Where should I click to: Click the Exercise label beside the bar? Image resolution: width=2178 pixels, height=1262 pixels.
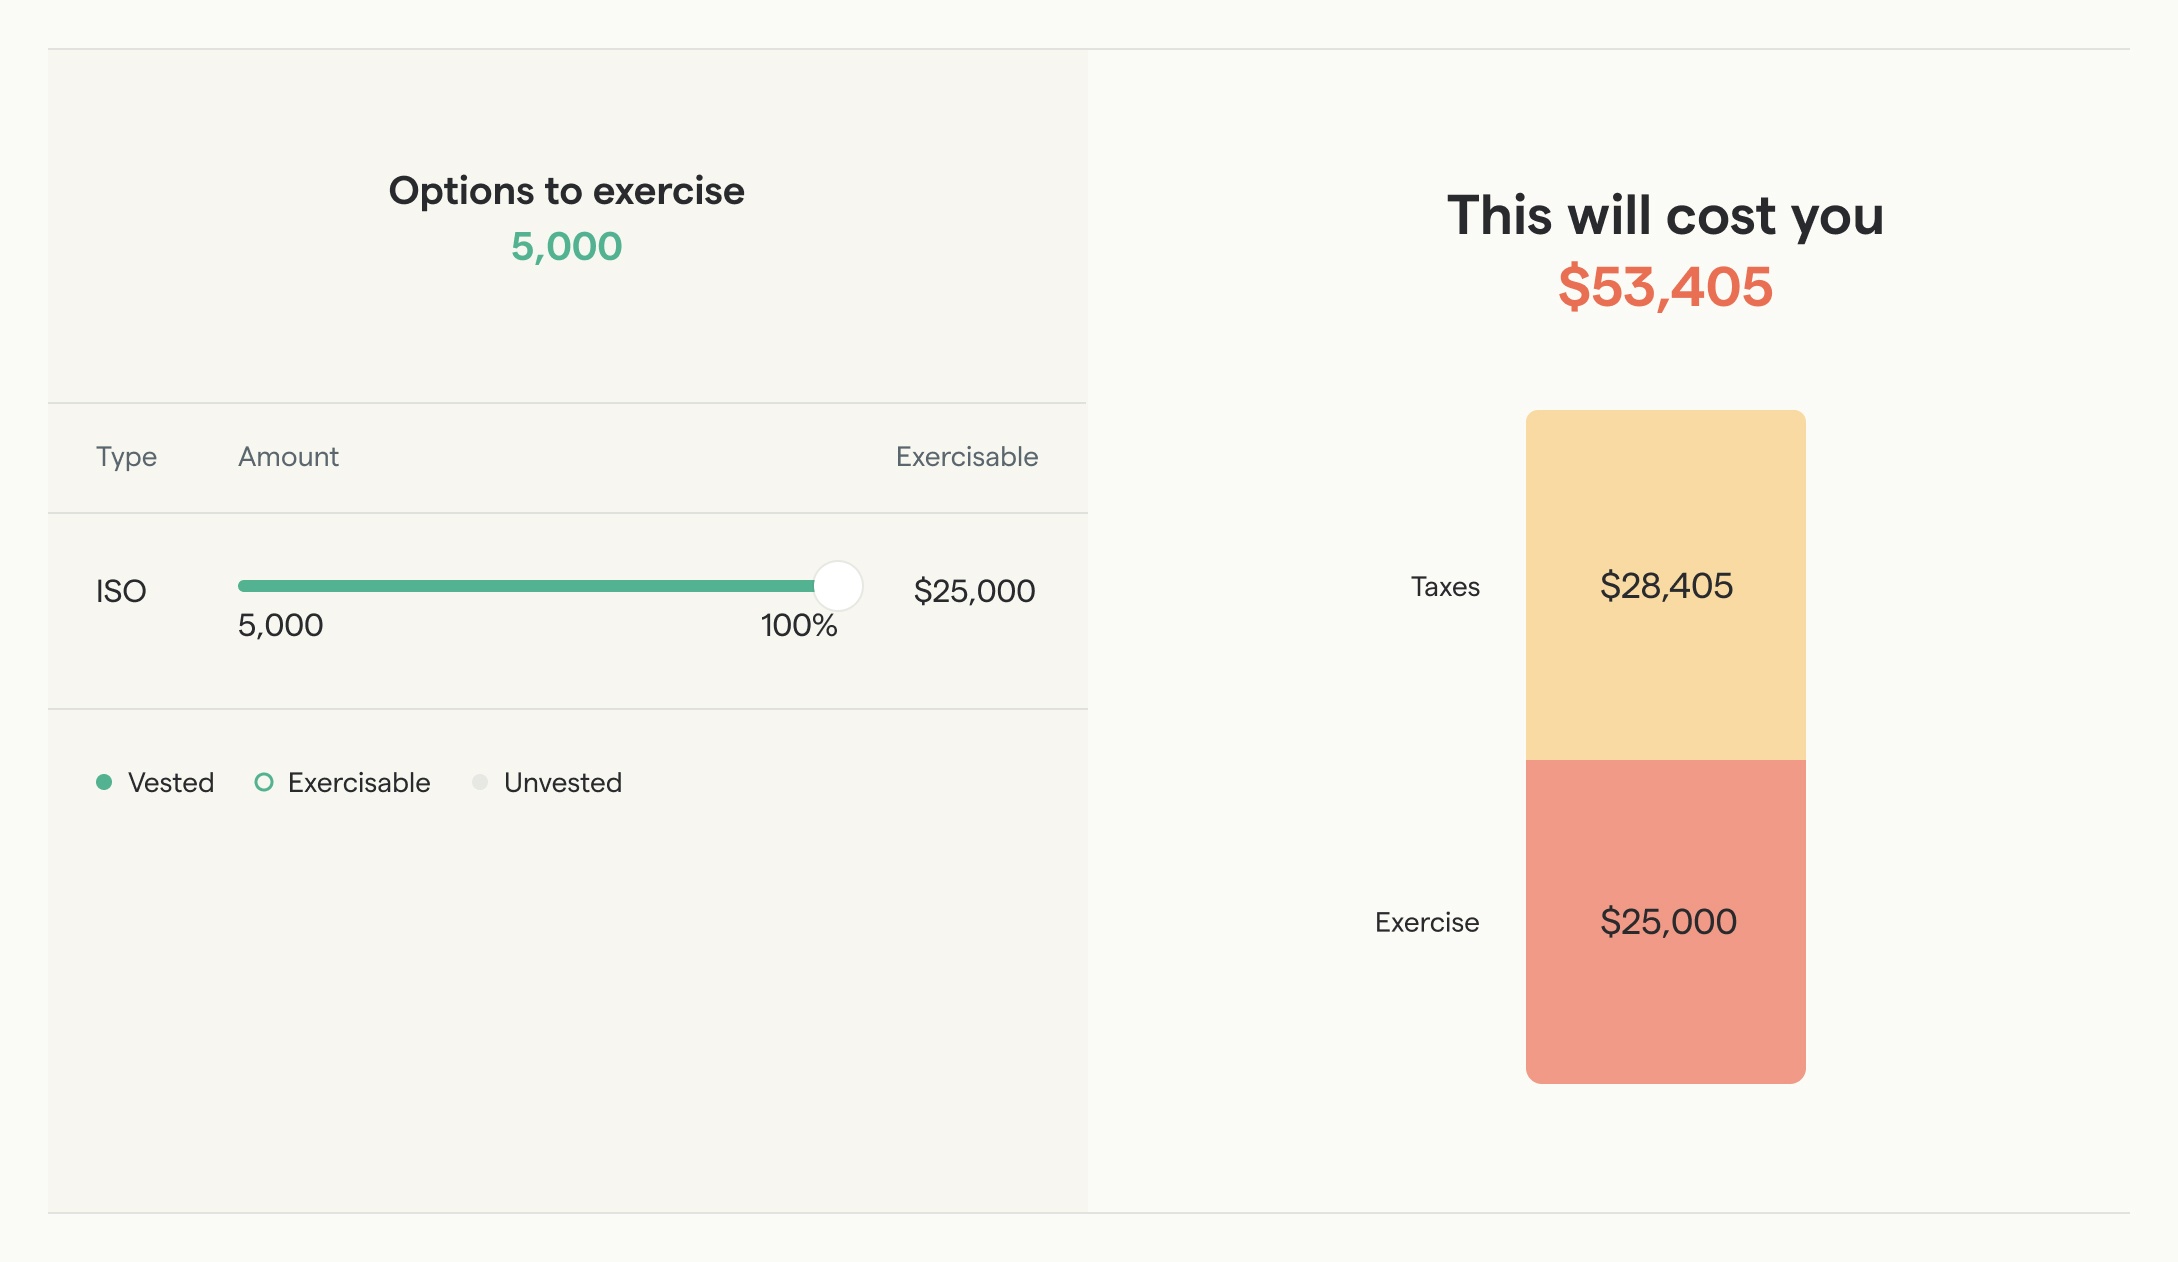pos(1427,922)
